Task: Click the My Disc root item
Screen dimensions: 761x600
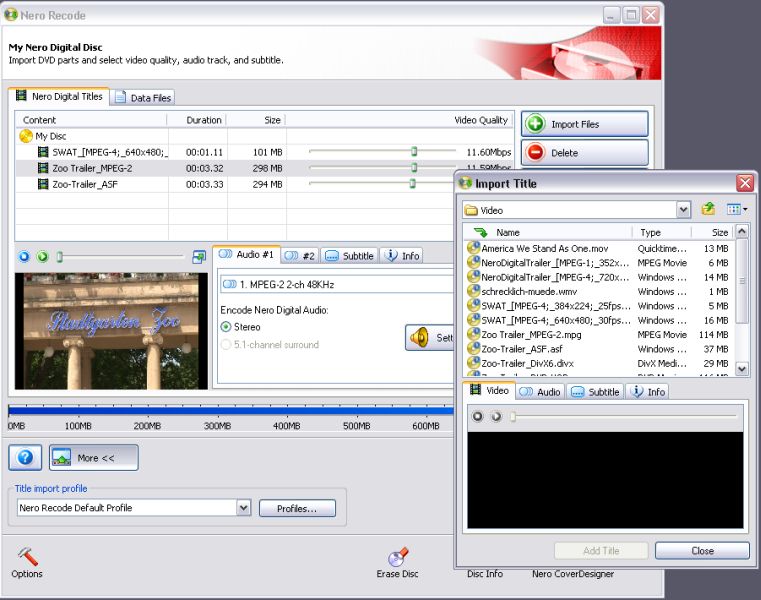Action: [x=43, y=136]
